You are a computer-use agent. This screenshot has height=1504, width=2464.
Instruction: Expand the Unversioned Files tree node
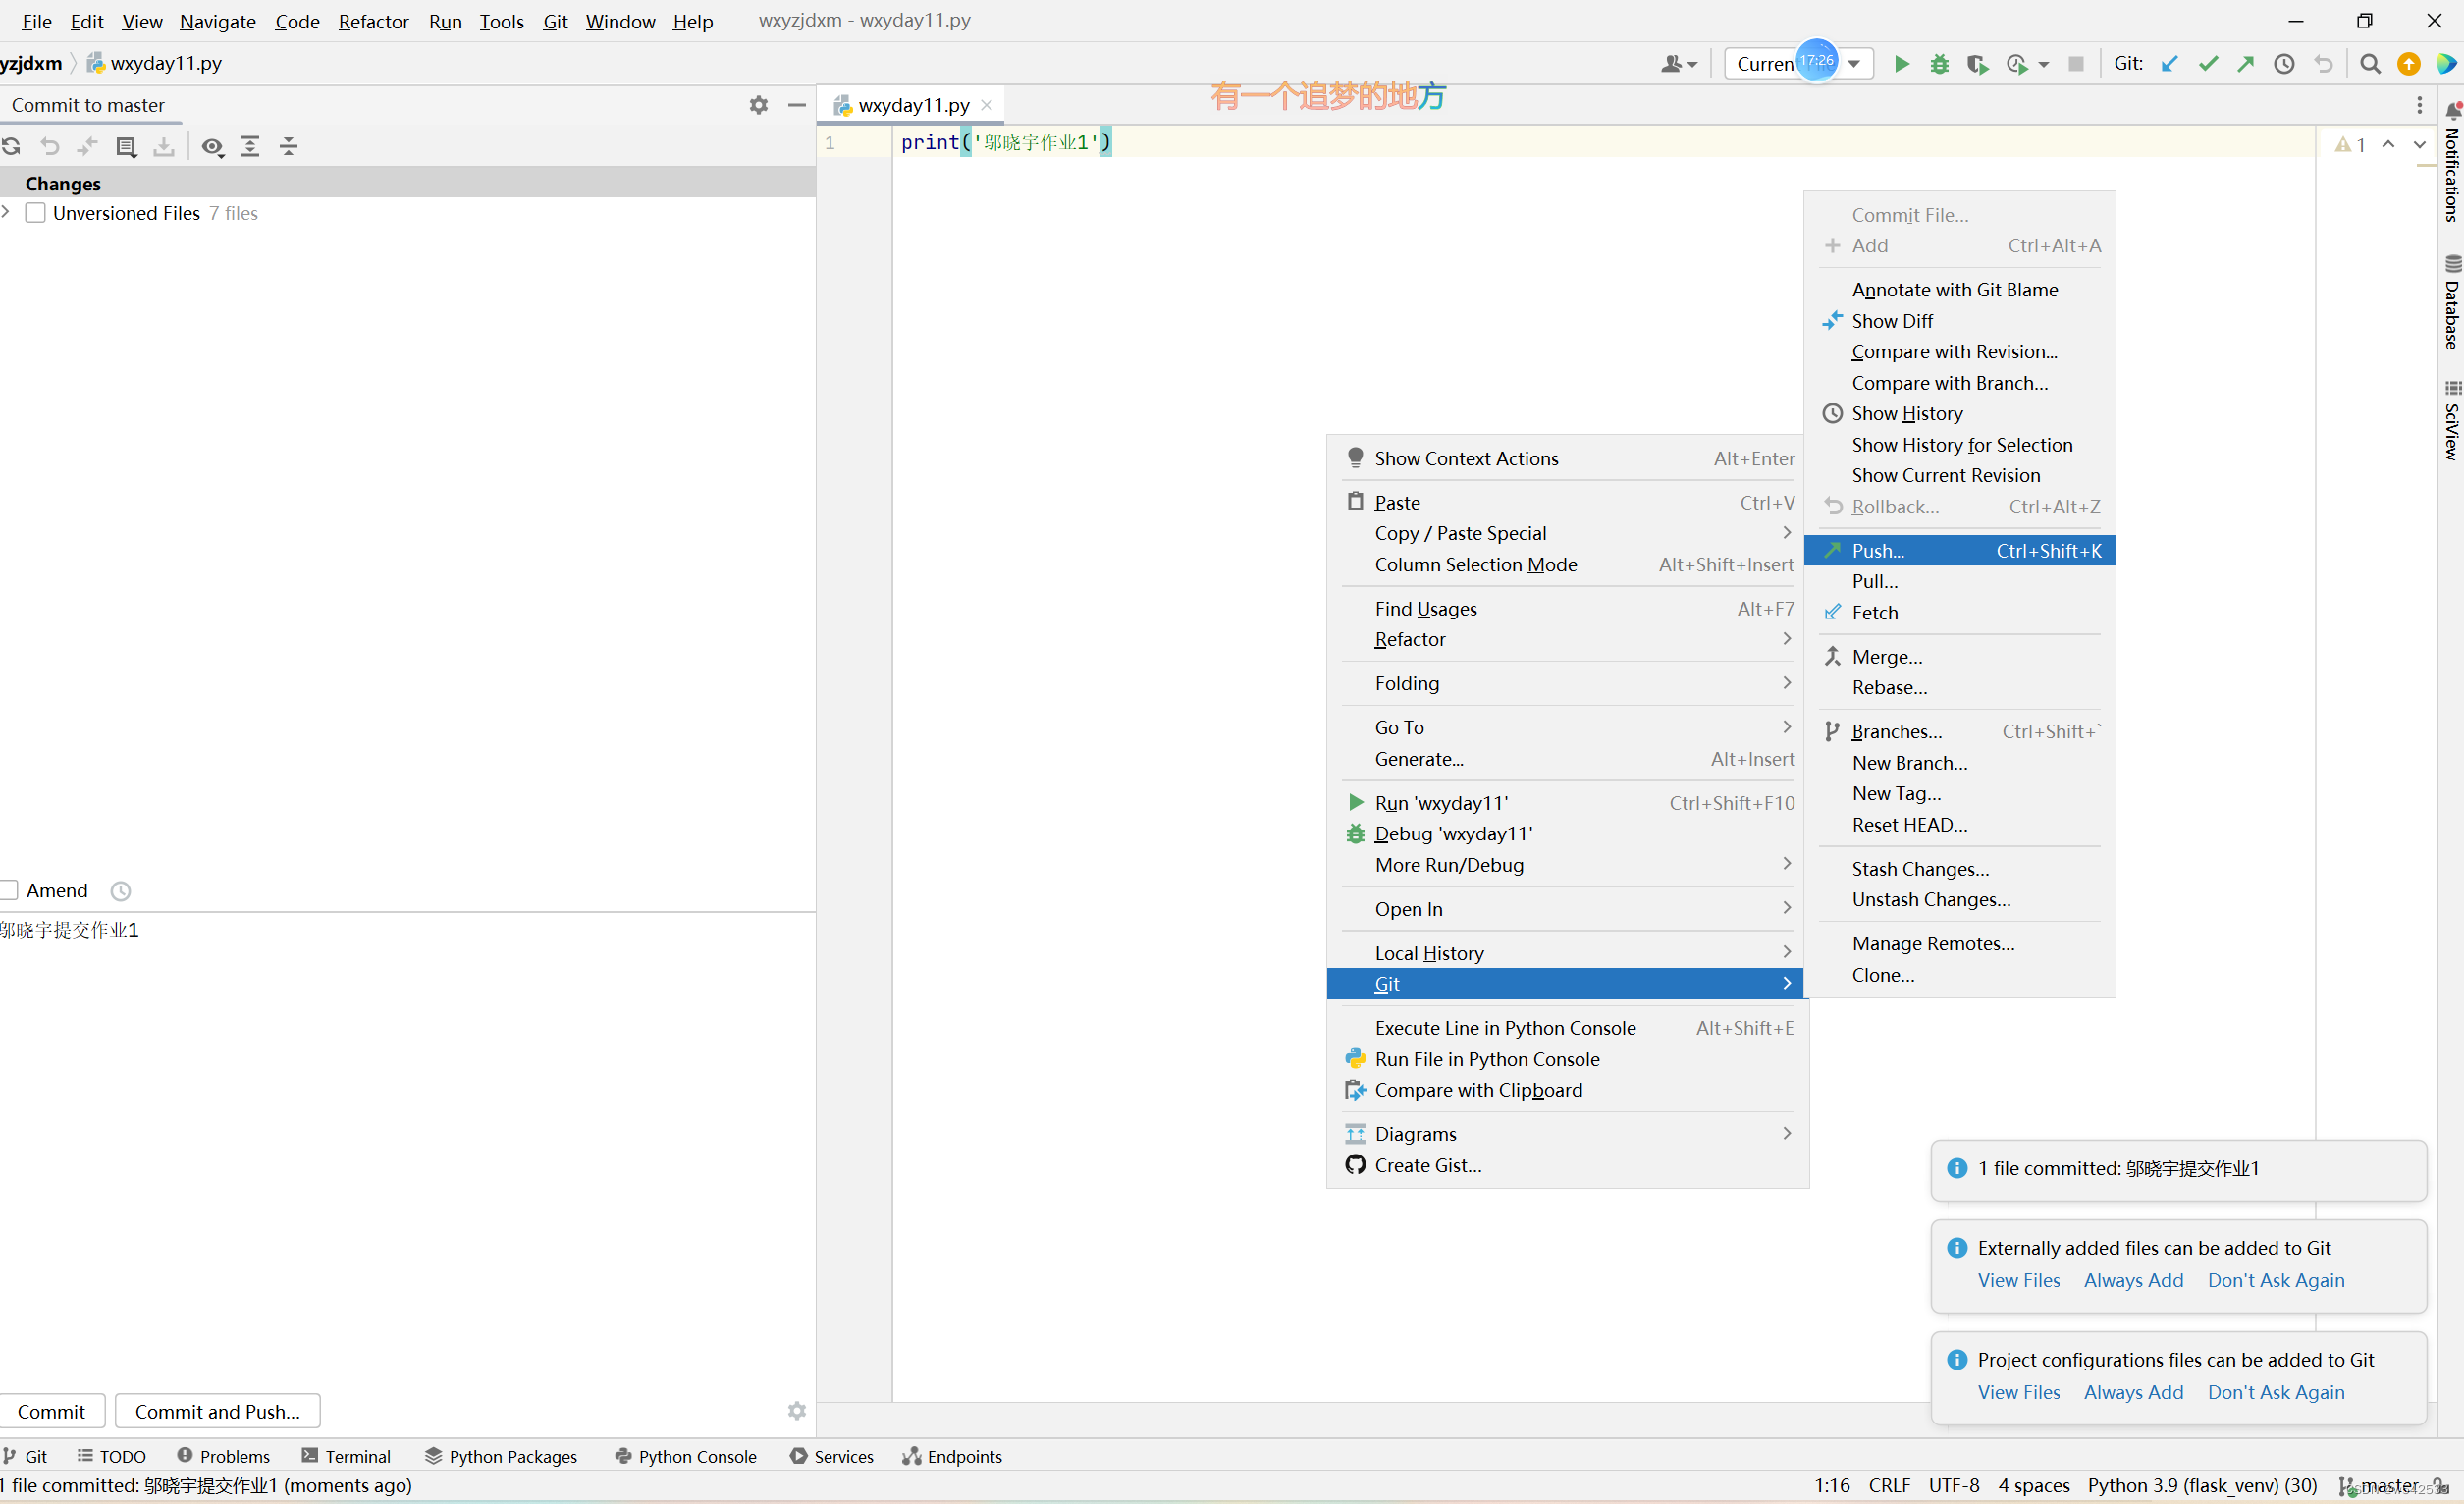[7, 212]
